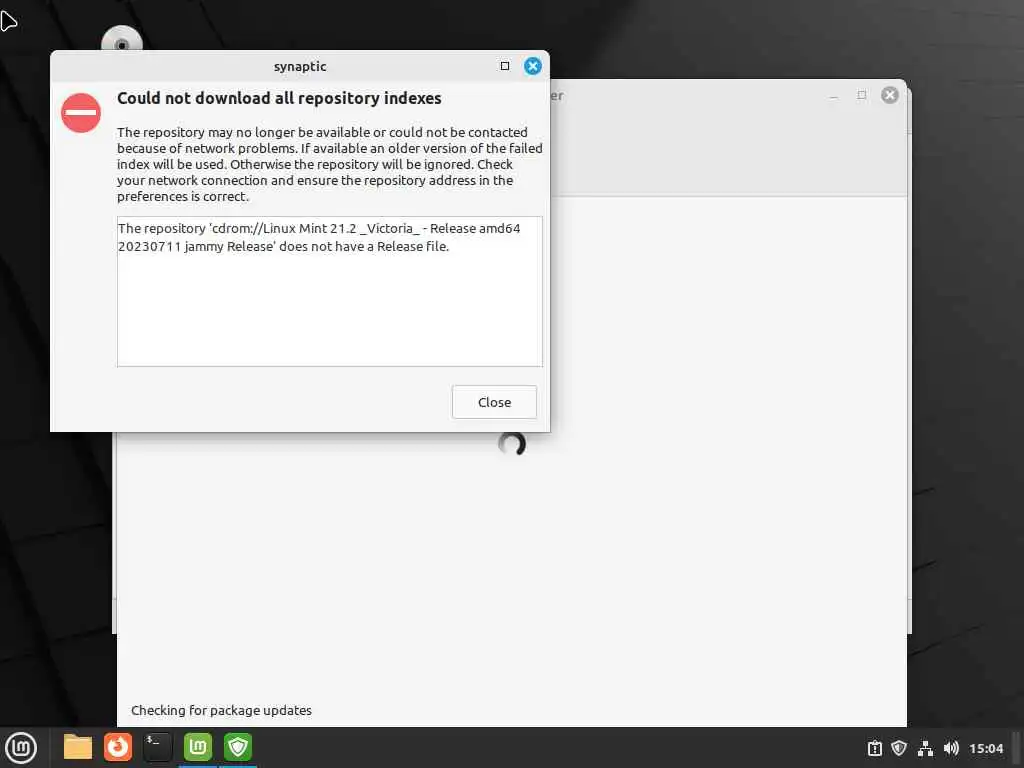Switch to the Update Manager shield taskbar item
Viewport: 1024px width, 768px height.
(x=238, y=747)
